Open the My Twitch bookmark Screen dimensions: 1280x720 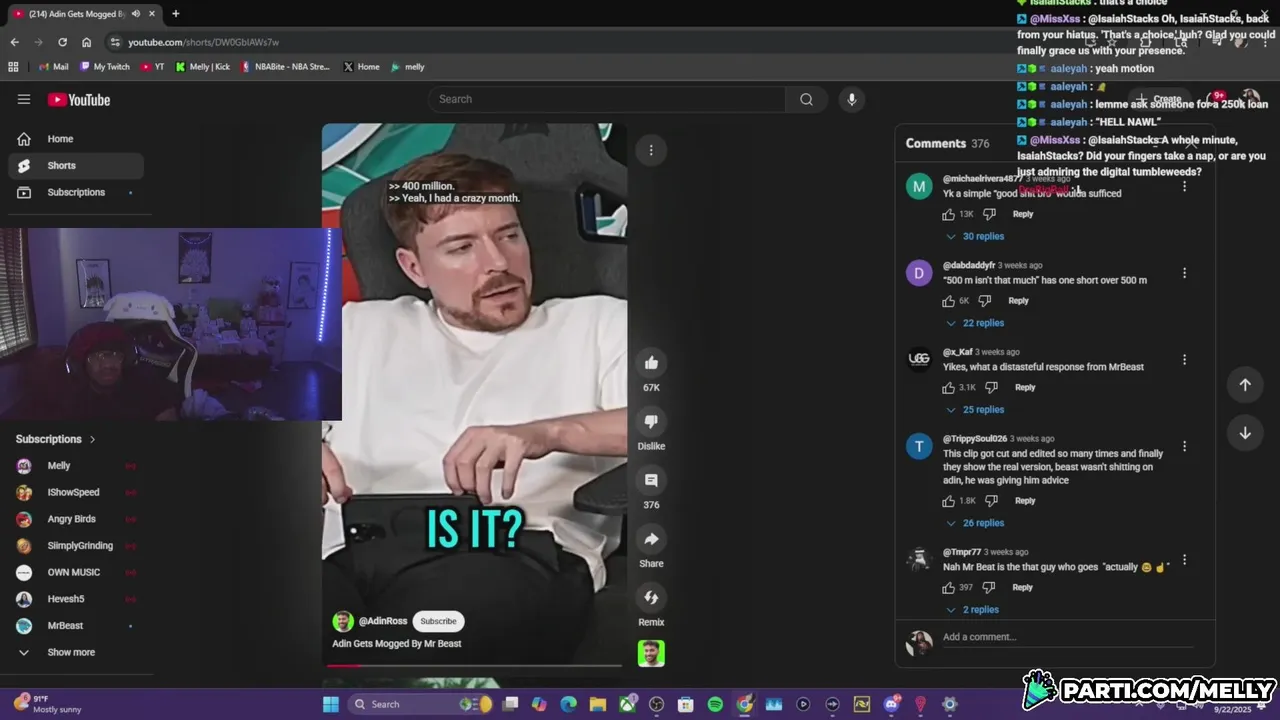[105, 67]
